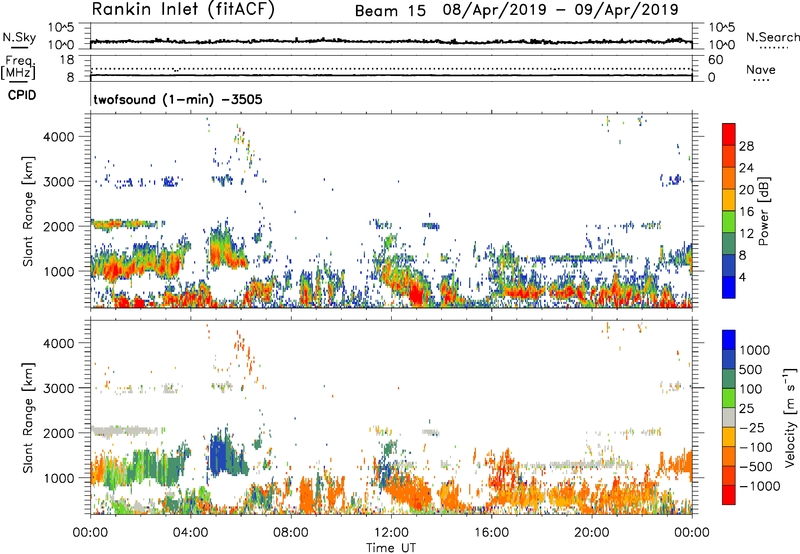Click the '4' tick on the Power scale
Screen dimensions: 800x554
[743, 278]
